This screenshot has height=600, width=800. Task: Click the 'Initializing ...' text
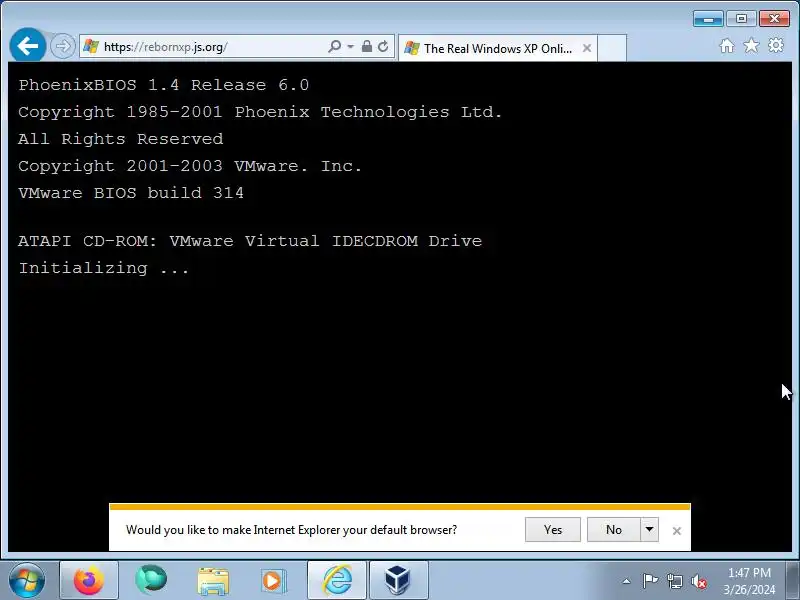[104, 268]
